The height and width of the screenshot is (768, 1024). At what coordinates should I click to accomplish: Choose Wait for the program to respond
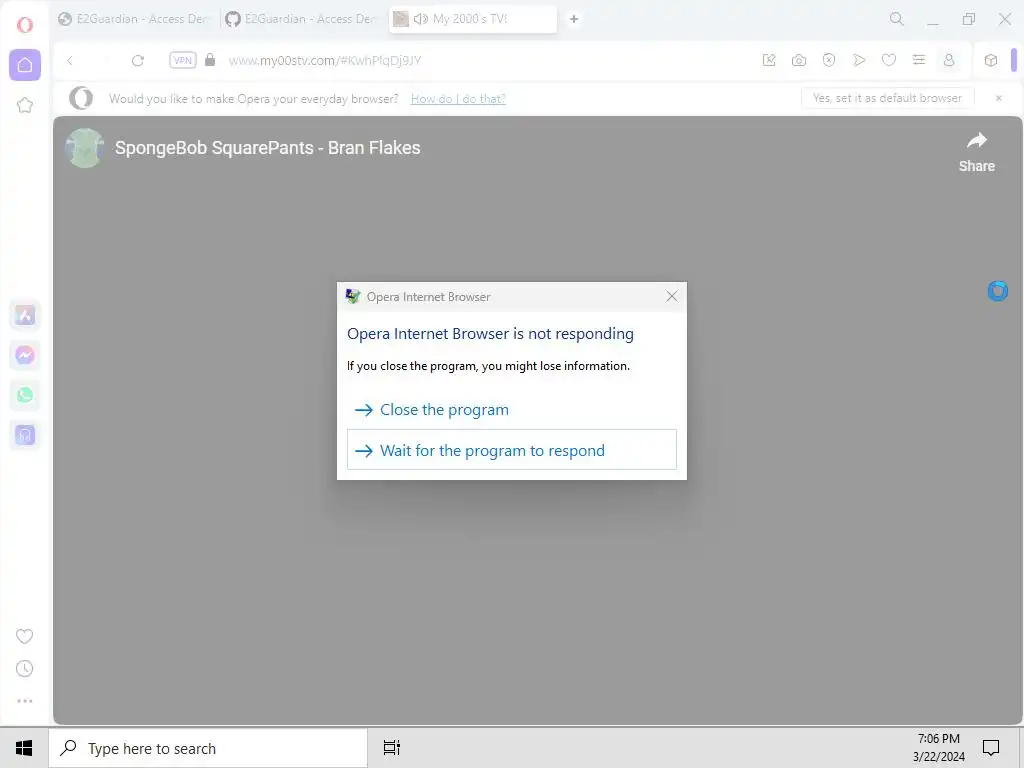point(512,450)
